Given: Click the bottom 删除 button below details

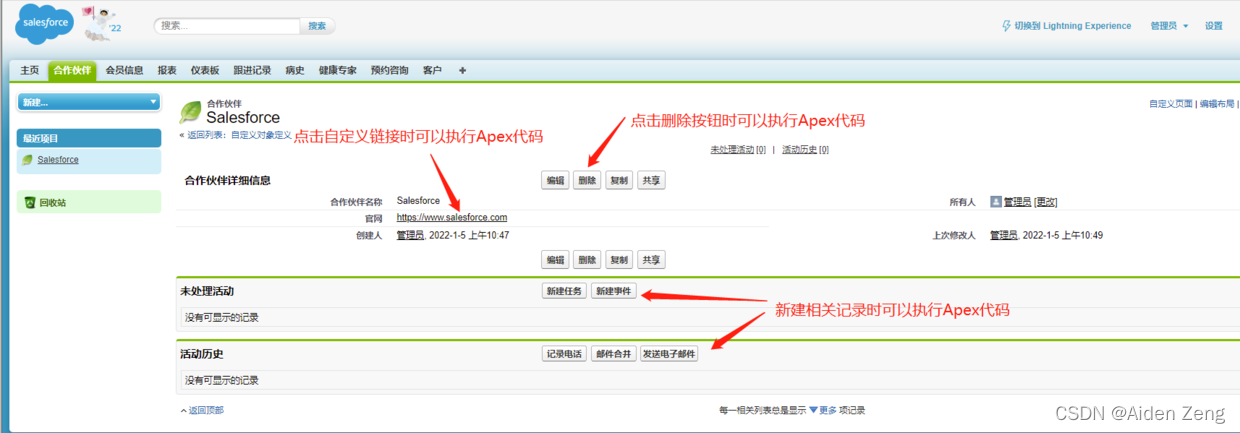Looking at the screenshot, I should pyautogui.click(x=587, y=260).
